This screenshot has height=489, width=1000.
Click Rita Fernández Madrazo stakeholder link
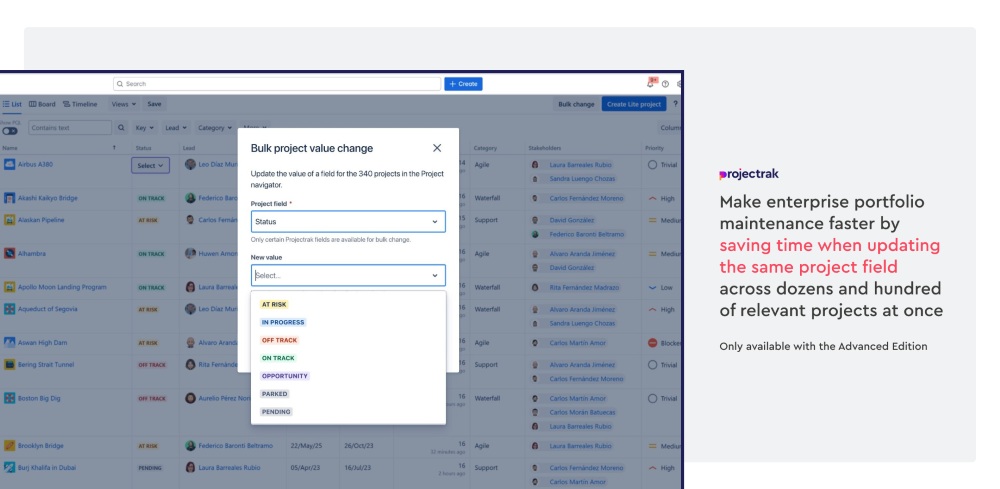coord(584,288)
